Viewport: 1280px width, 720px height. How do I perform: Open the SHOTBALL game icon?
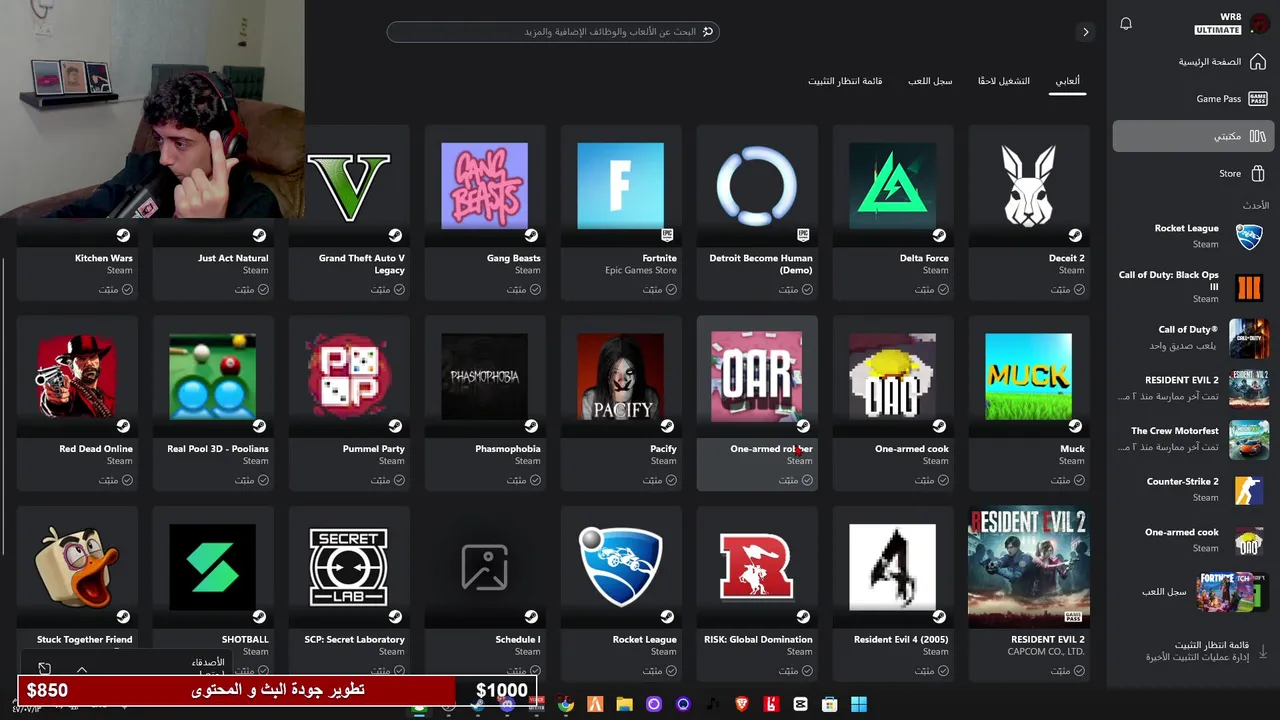(212, 567)
